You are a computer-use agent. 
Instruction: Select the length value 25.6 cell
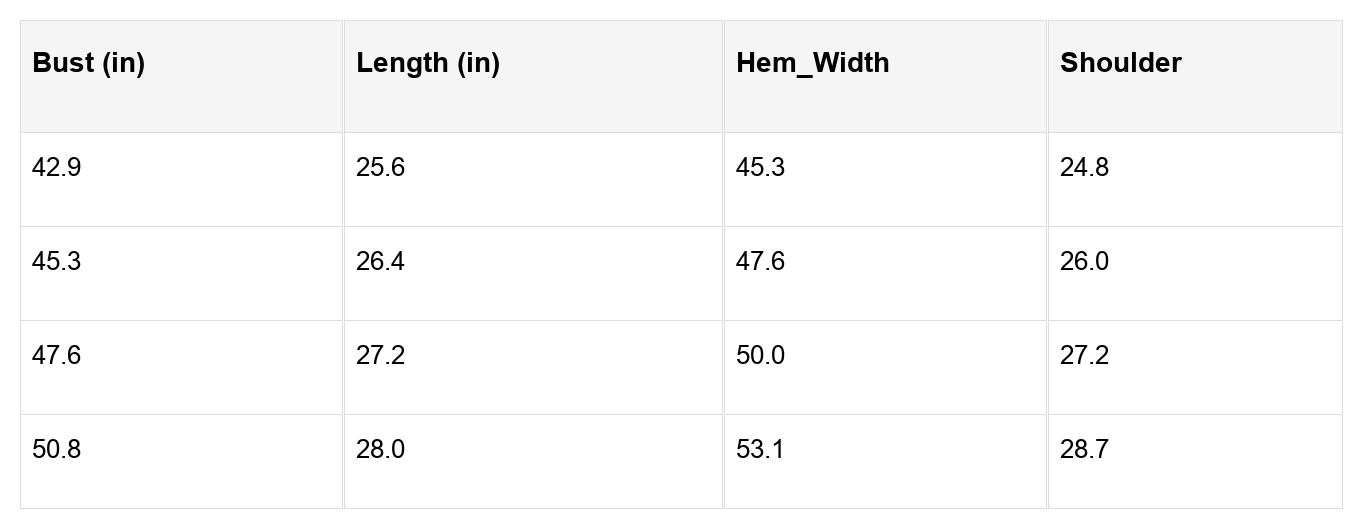point(381,168)
